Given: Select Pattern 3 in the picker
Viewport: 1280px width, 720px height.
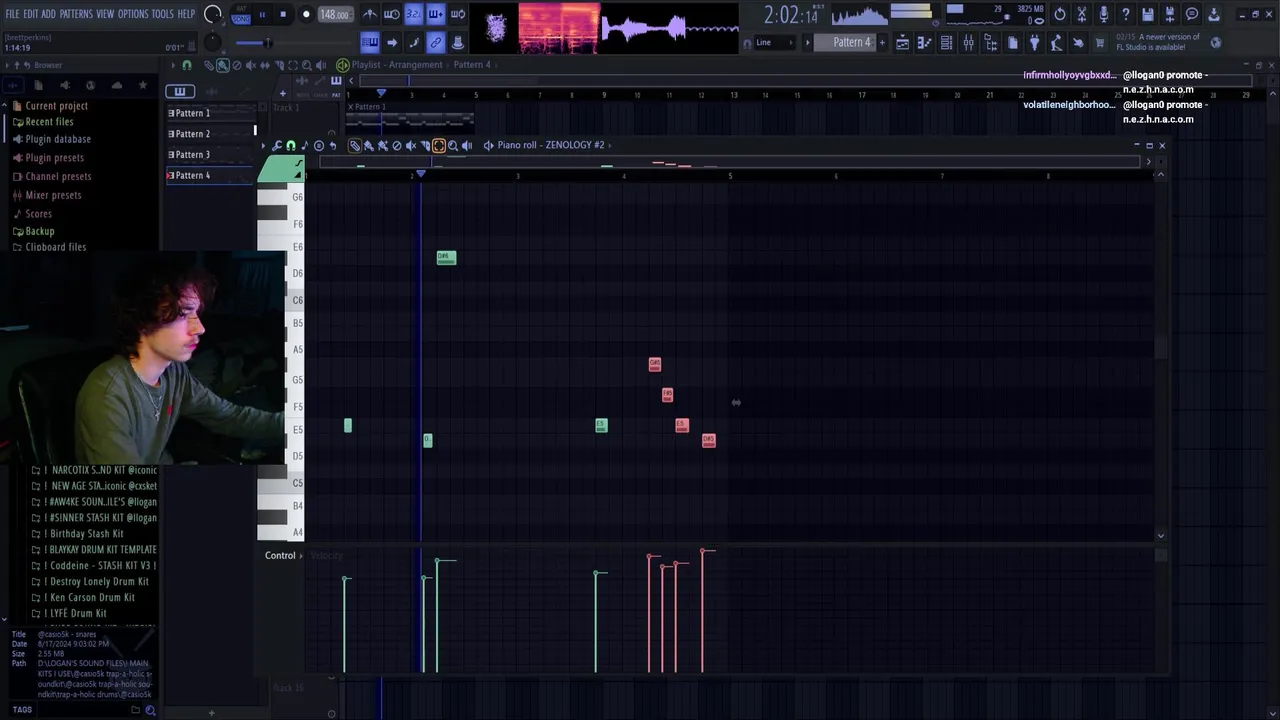Looking at the screenshot, I should click(210, 155).
